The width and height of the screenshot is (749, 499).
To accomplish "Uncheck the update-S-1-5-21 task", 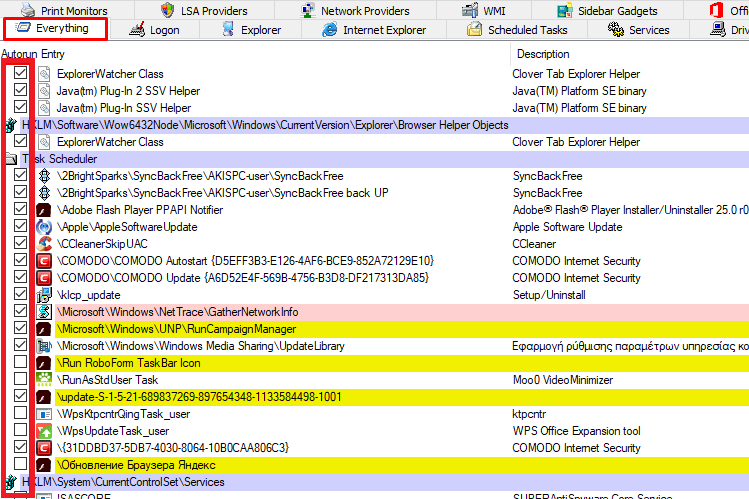I will coord(21,396).
